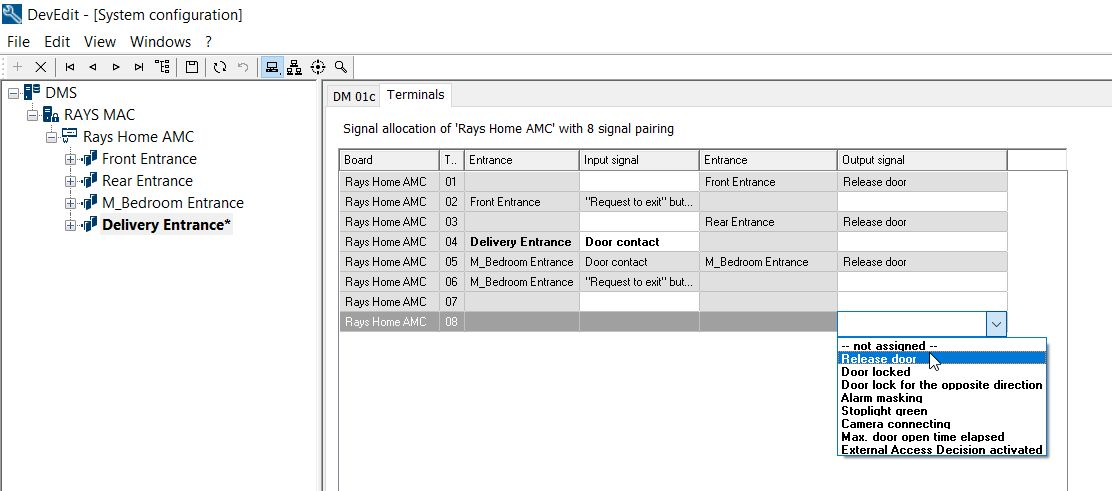1112x491 pixels.
Task: Close the output signal dropdown via its arrow
Action: 995,323
